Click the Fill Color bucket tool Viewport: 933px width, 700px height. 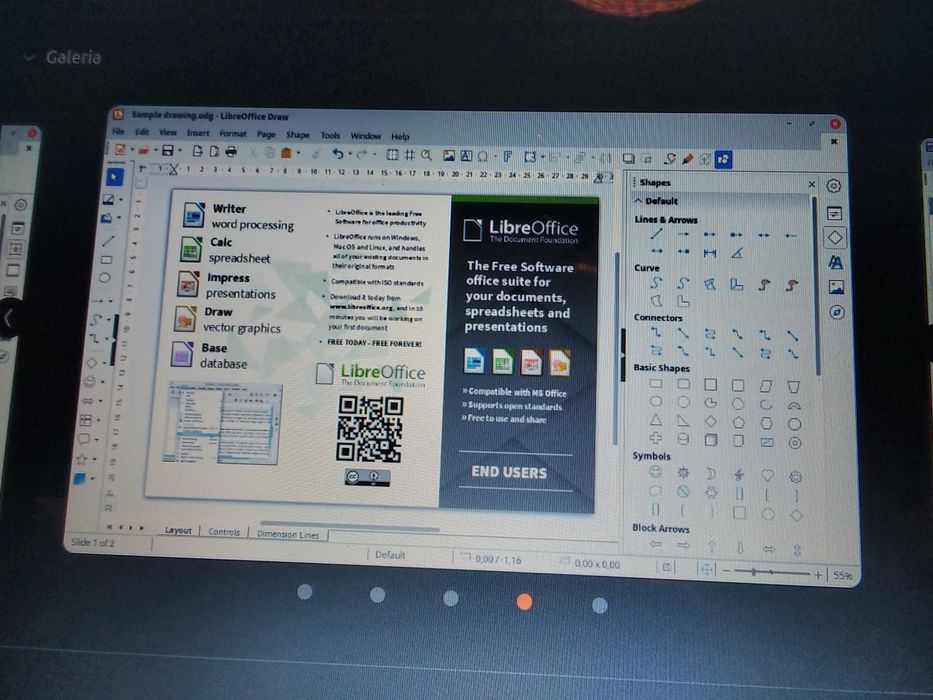[107, 218]
